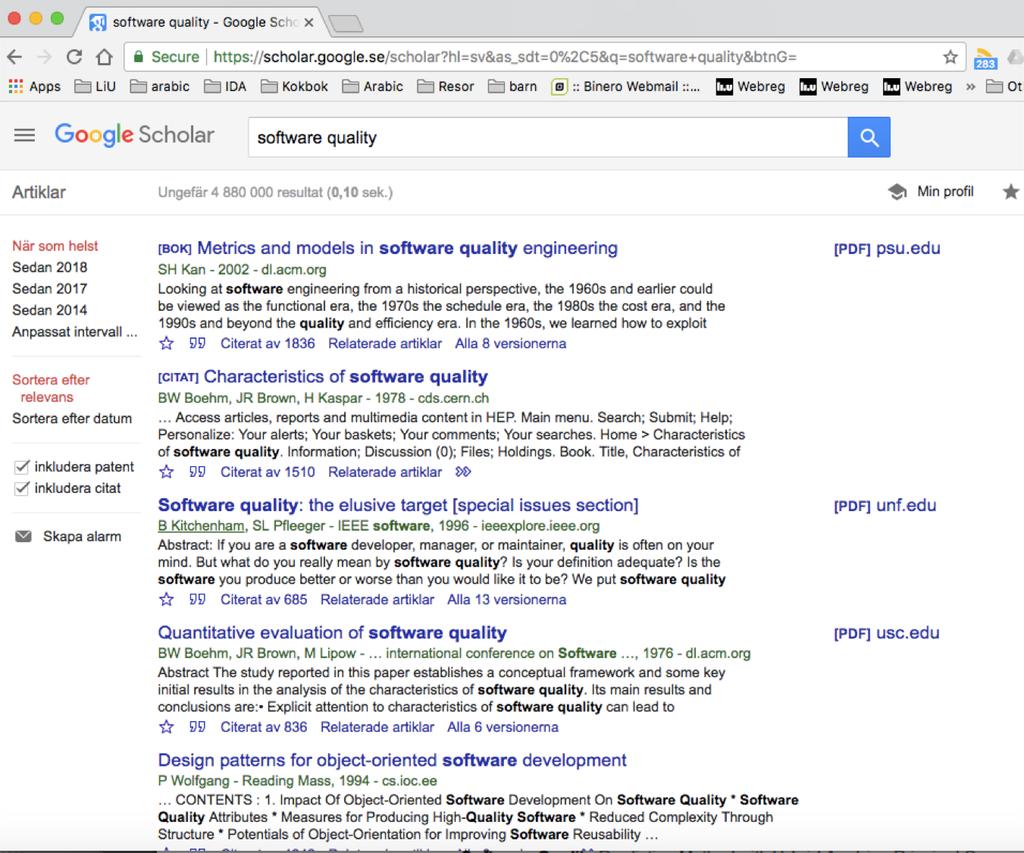Viewport: 1024px width, 853px height.
Task: Click Citerat av 1836
Action: tap(268, 344)
